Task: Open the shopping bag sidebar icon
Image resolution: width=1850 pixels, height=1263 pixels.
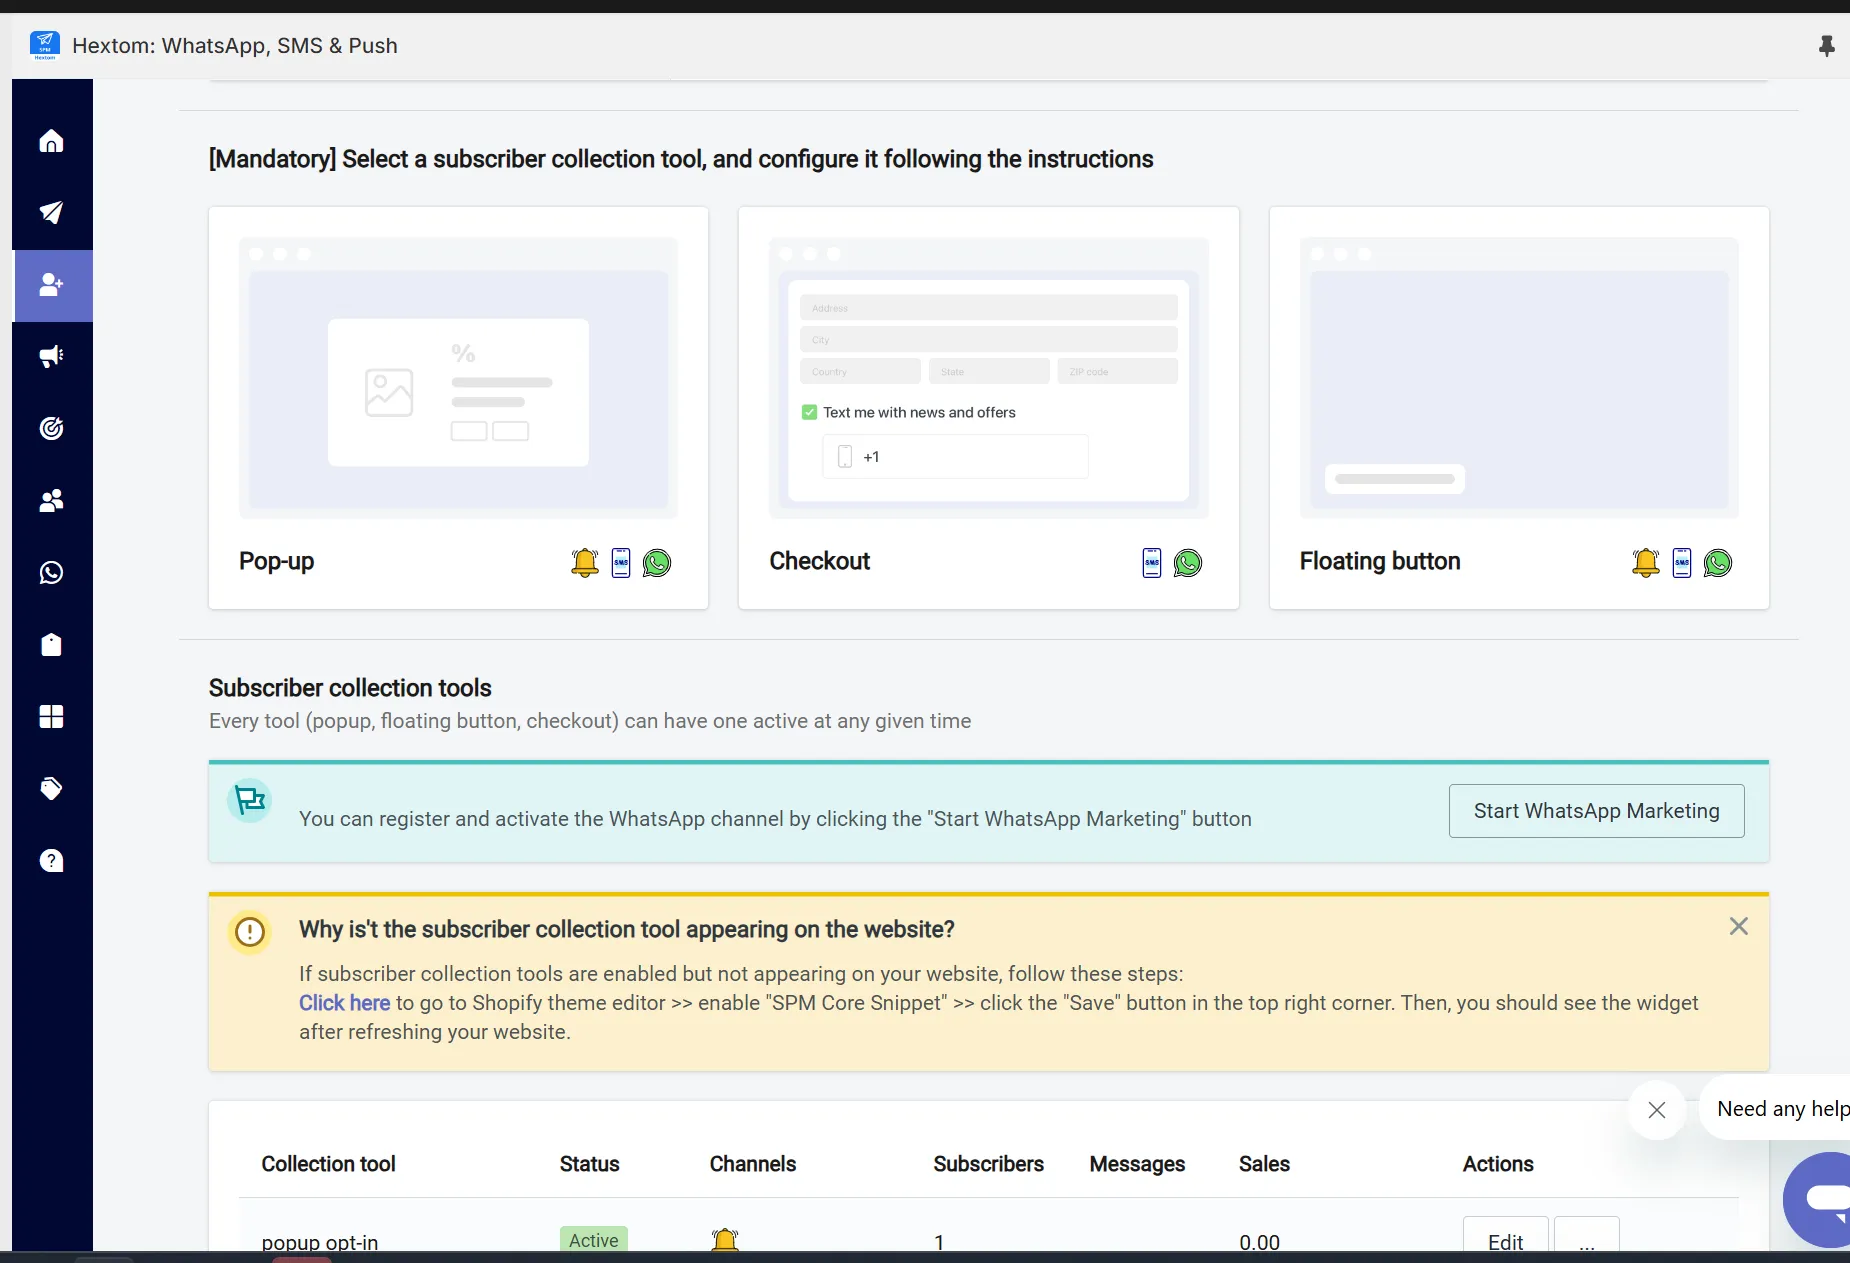Action: [51, 644]
